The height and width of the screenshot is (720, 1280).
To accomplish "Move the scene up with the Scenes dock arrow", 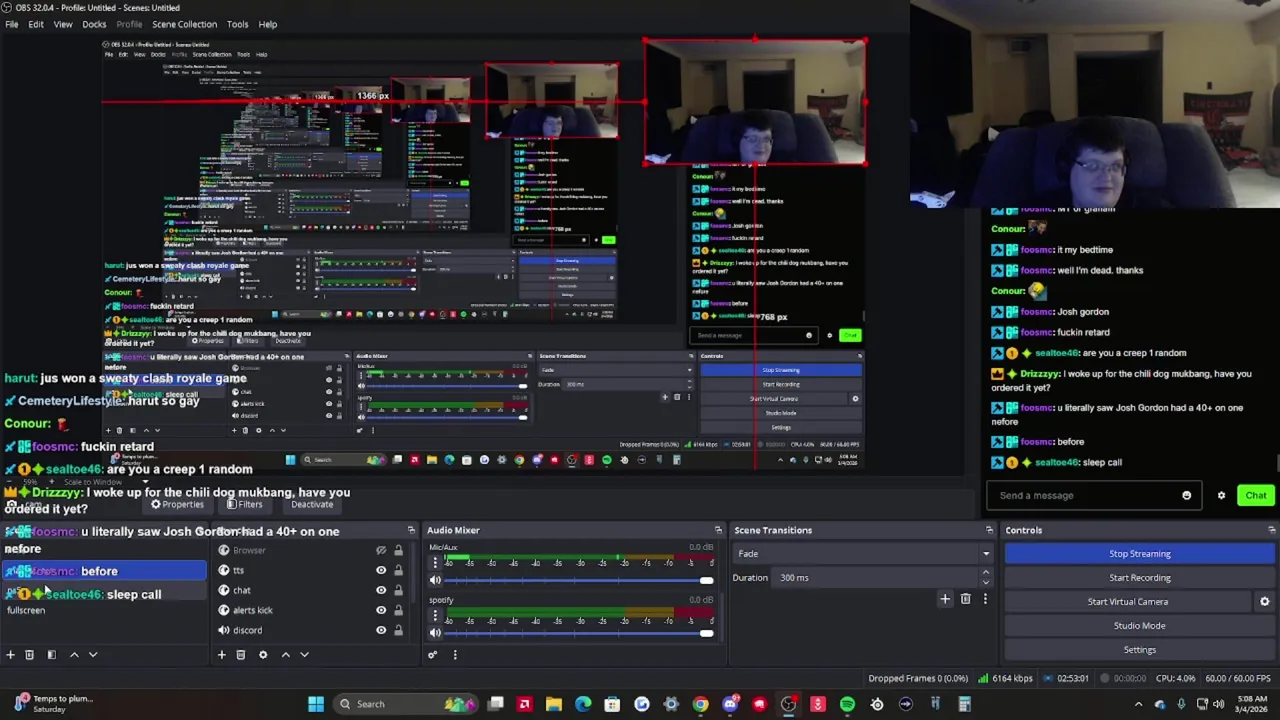I will click(74, 655).
